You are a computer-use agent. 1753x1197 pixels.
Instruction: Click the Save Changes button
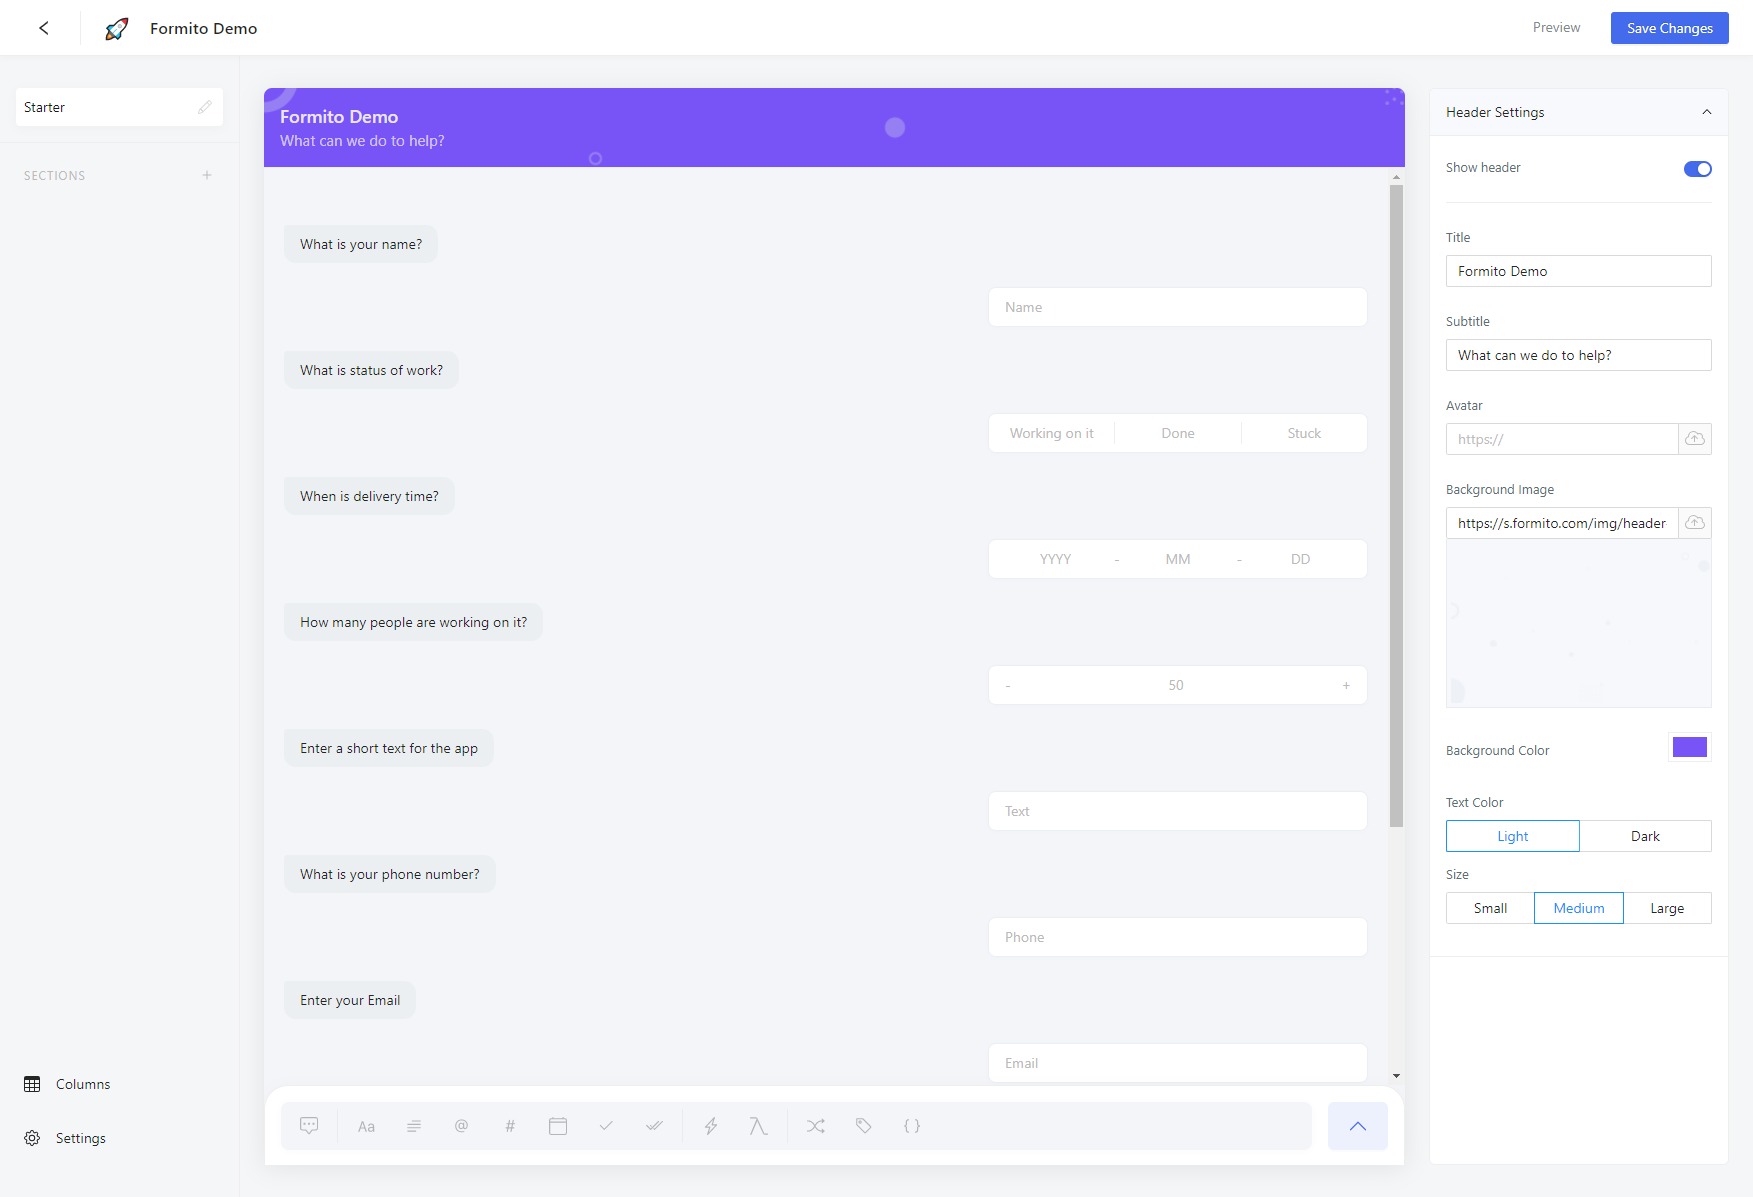[x=1669, y=28]
